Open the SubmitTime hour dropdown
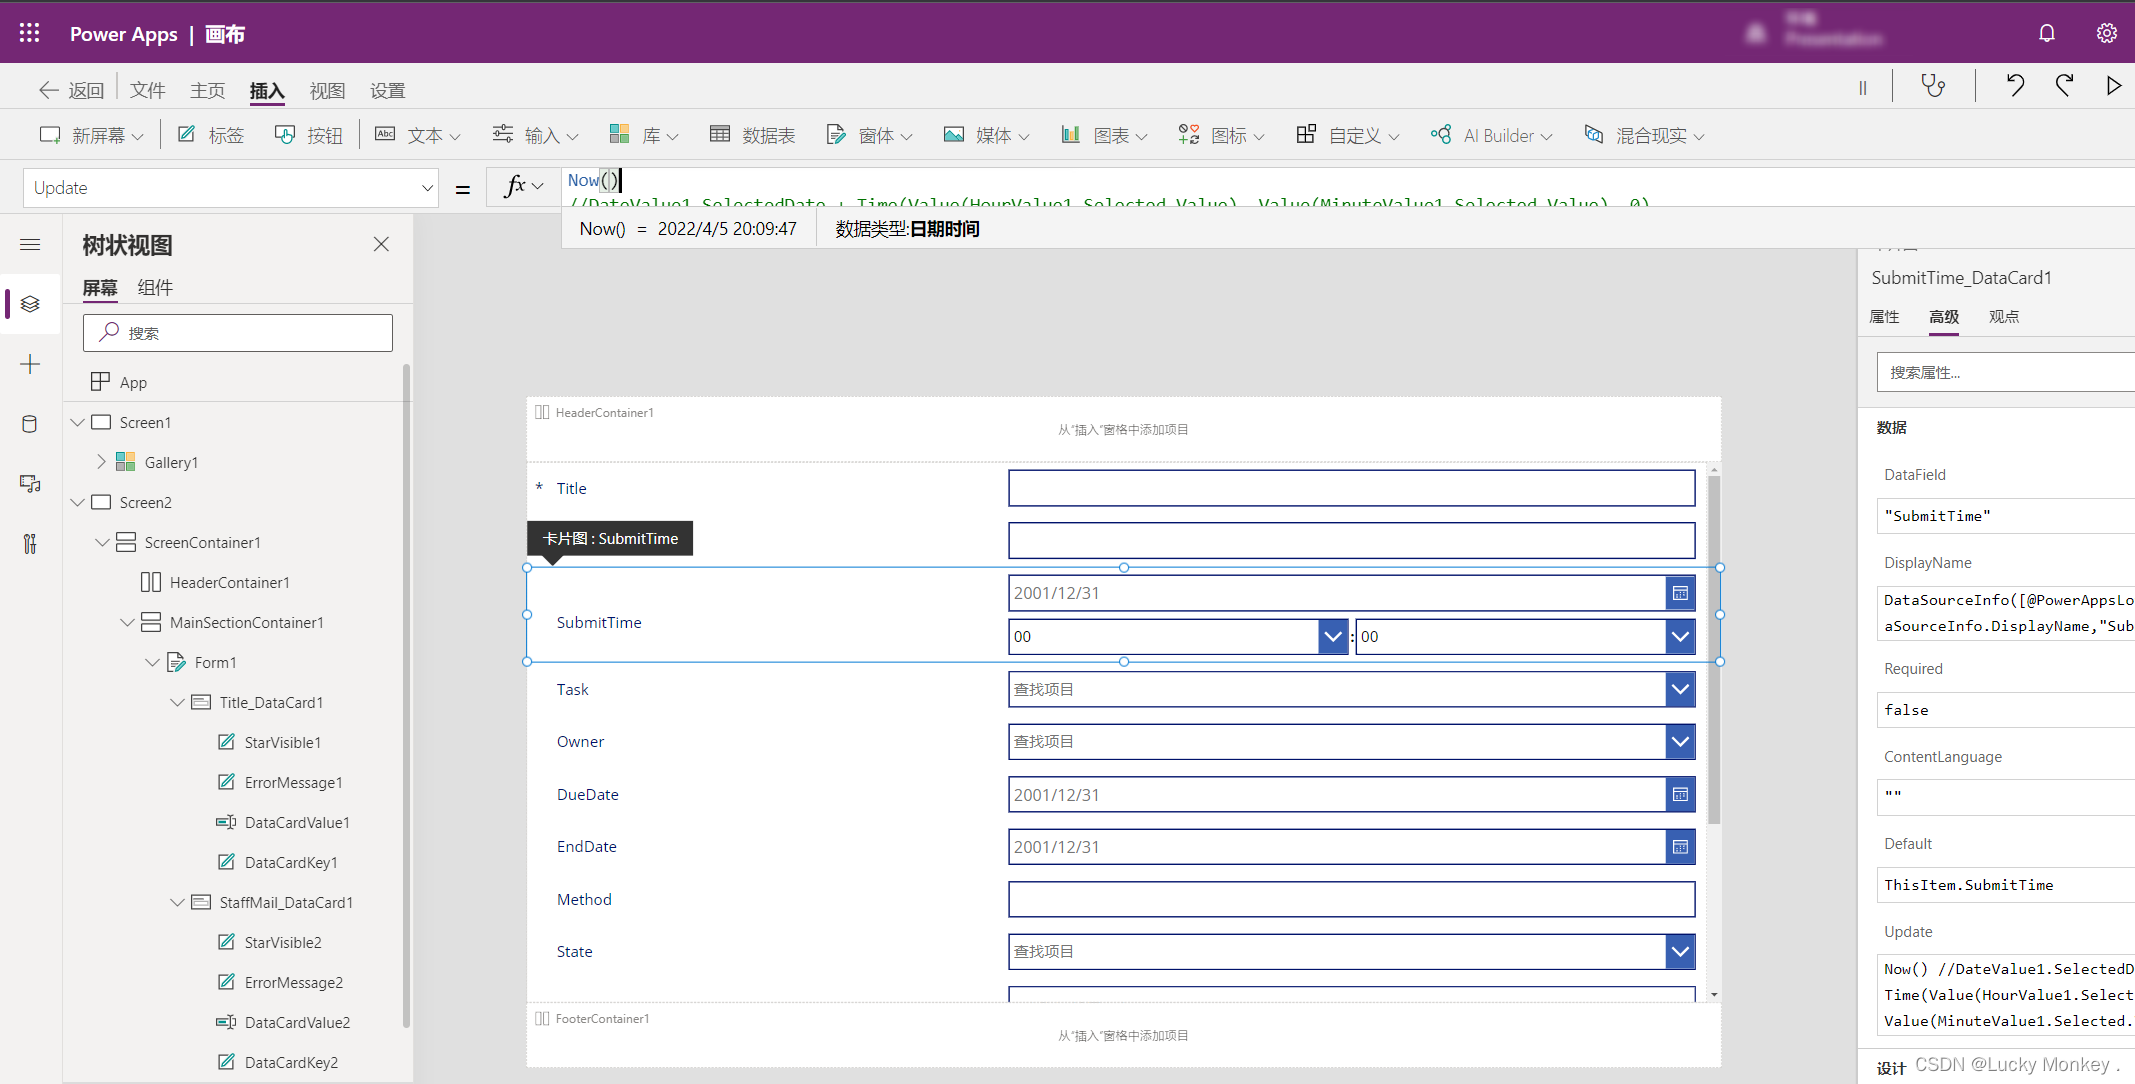The height and width of the screenshot is (1084, 2135). (1333, 636)
